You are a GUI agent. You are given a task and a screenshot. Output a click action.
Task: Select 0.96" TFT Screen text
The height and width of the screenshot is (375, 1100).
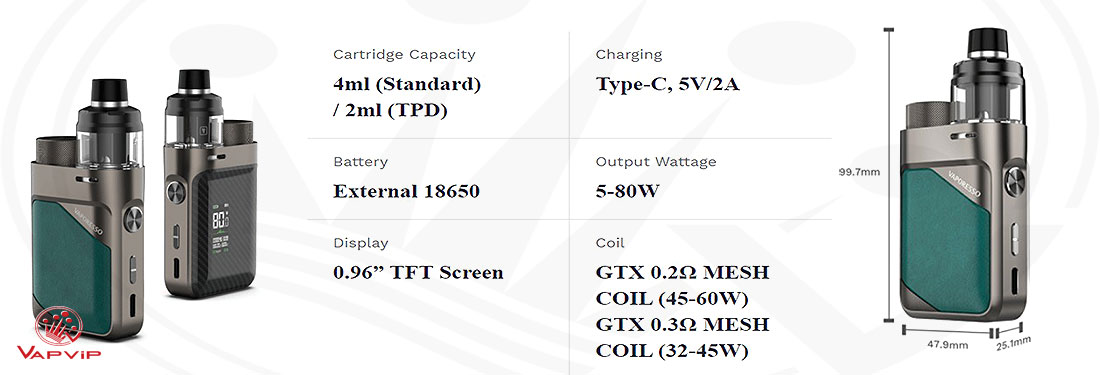[x=418, y=273]
